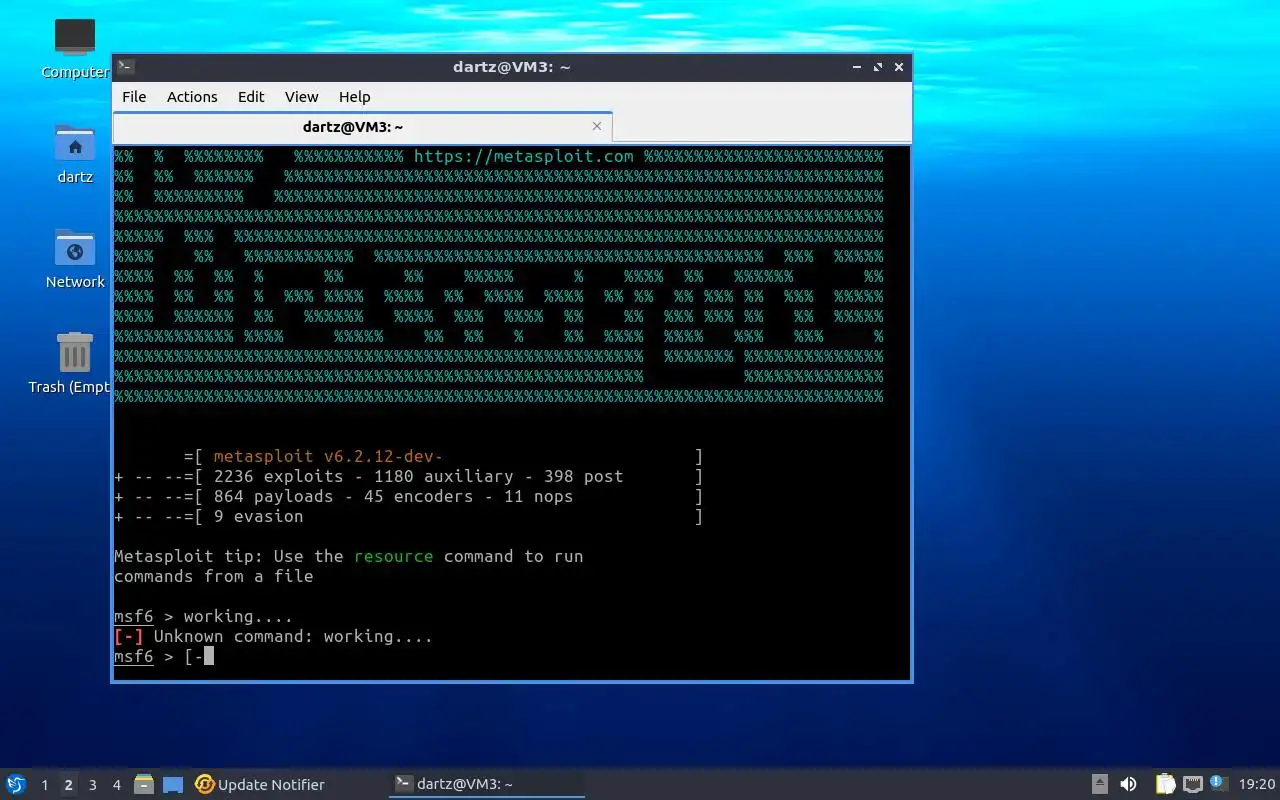Open the volume speaker icon in tray
Image resolution: width=1280 pixels, height=800 pixels.
(1128, 785)
